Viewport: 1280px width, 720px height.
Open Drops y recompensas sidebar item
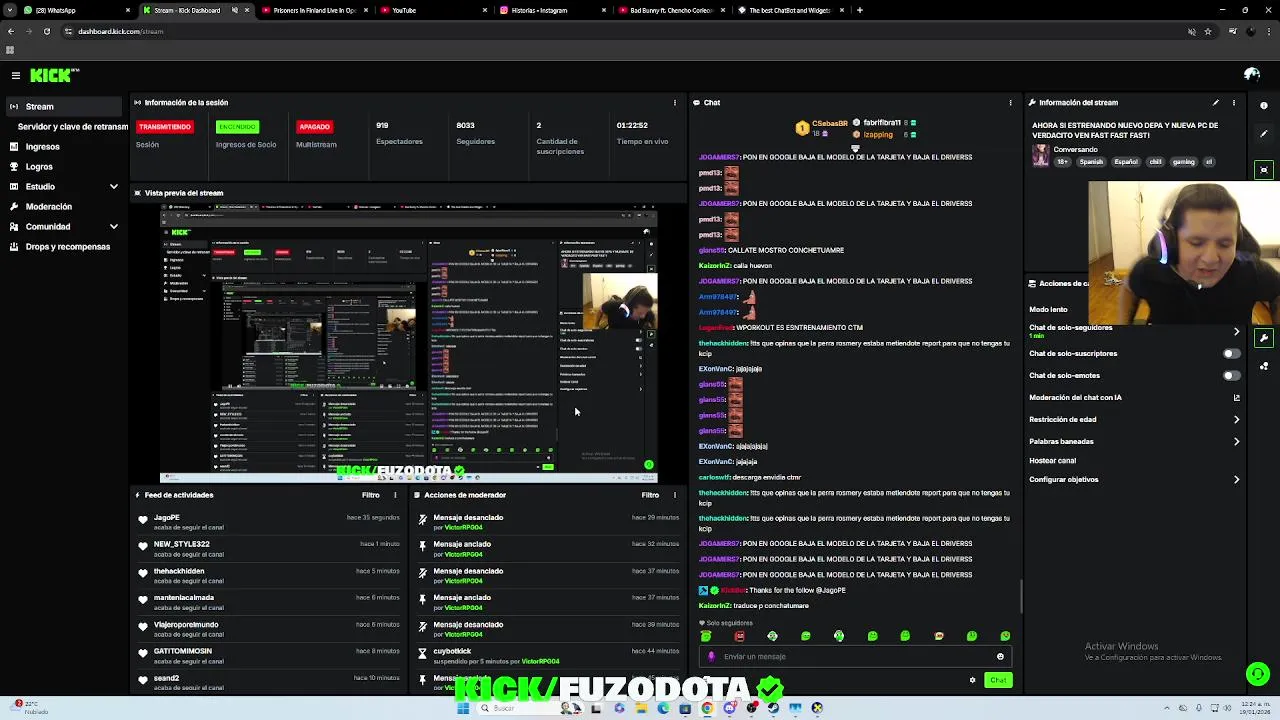(62, 246)
